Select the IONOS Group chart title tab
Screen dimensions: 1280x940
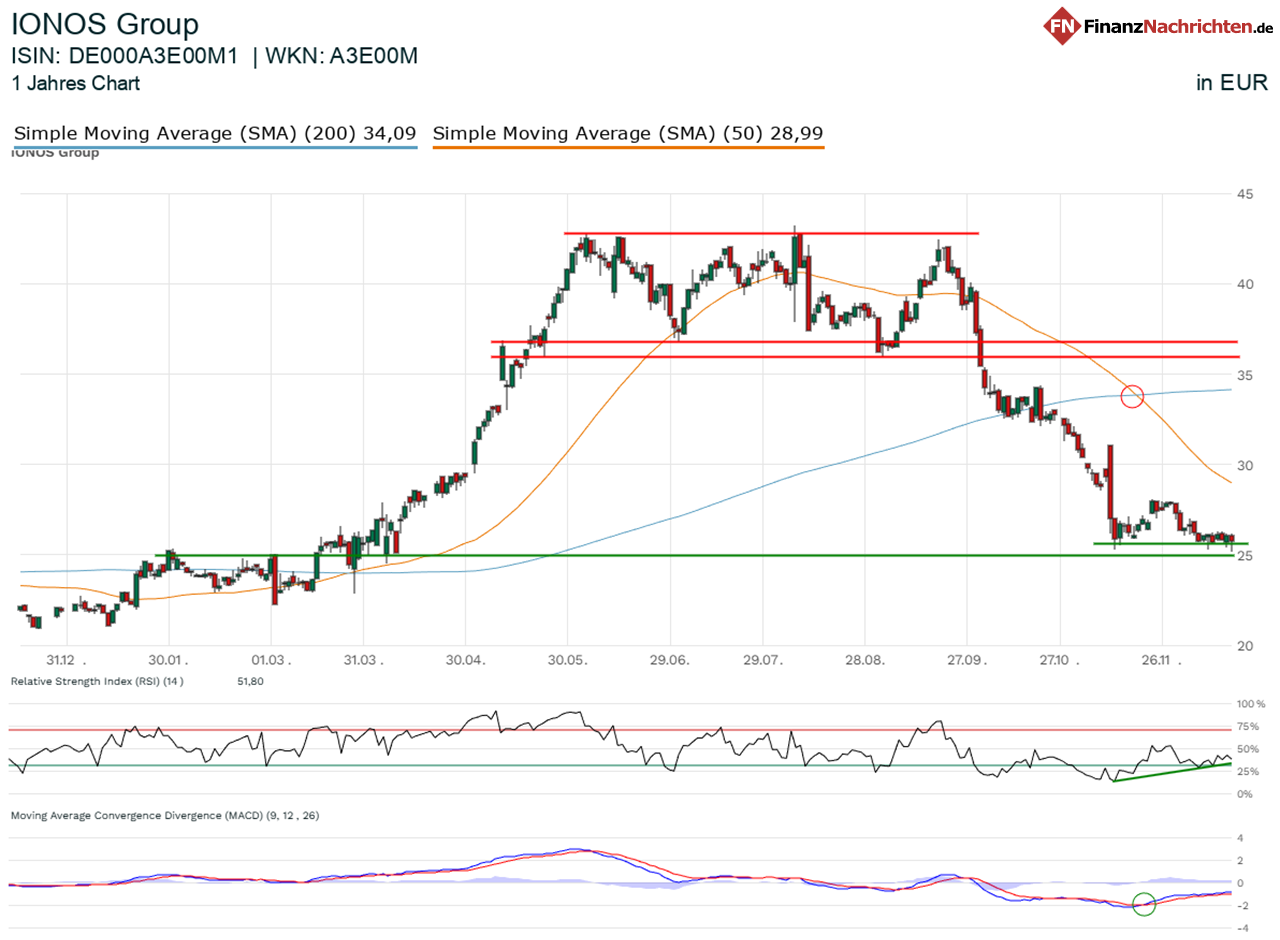[x=104, y=23]
